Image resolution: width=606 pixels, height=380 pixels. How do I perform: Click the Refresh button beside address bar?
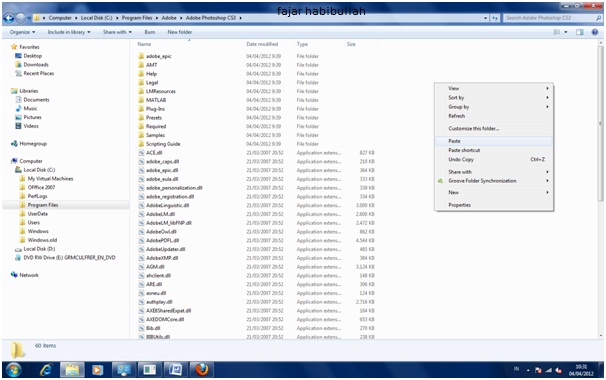[x=495, y=18]
